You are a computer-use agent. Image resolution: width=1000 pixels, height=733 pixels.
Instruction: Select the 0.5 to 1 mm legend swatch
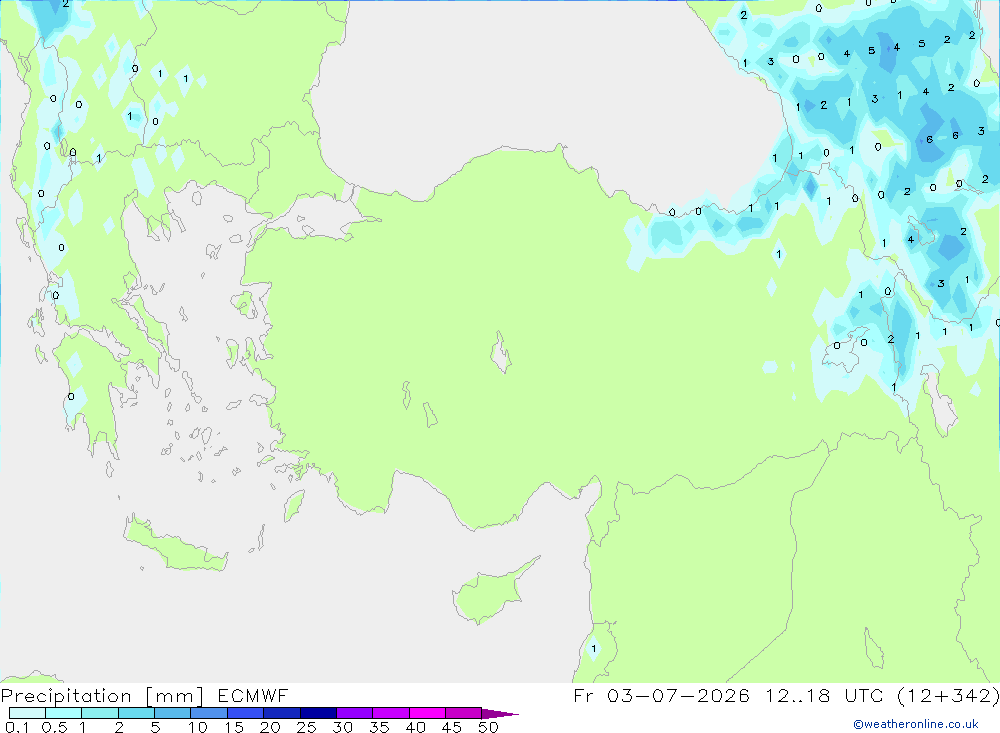pyautogui.click(x=64, y=713)
